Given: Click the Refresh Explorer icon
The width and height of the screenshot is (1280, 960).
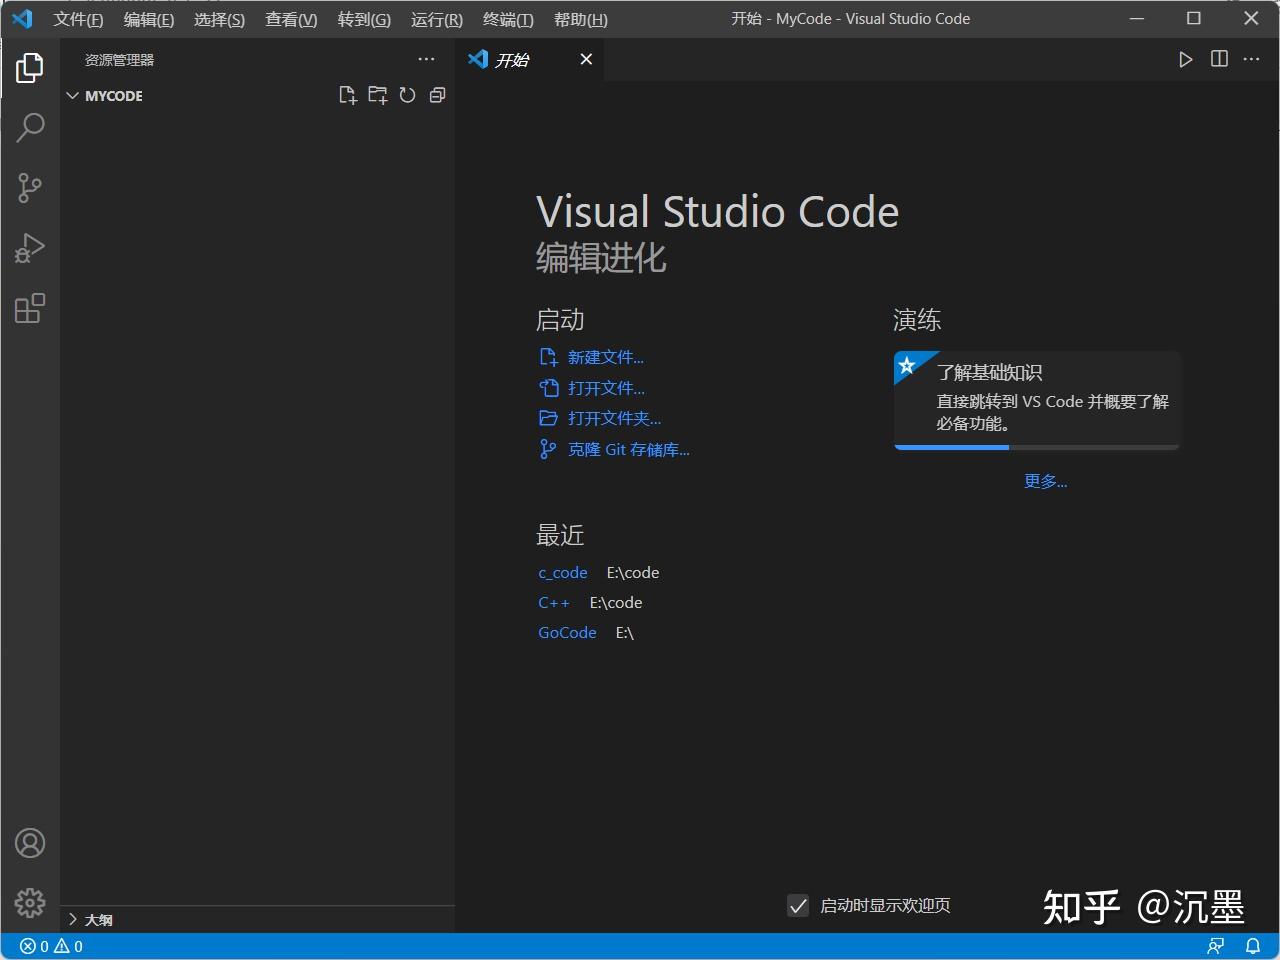Looking at the screenshot, I should 407,95.
